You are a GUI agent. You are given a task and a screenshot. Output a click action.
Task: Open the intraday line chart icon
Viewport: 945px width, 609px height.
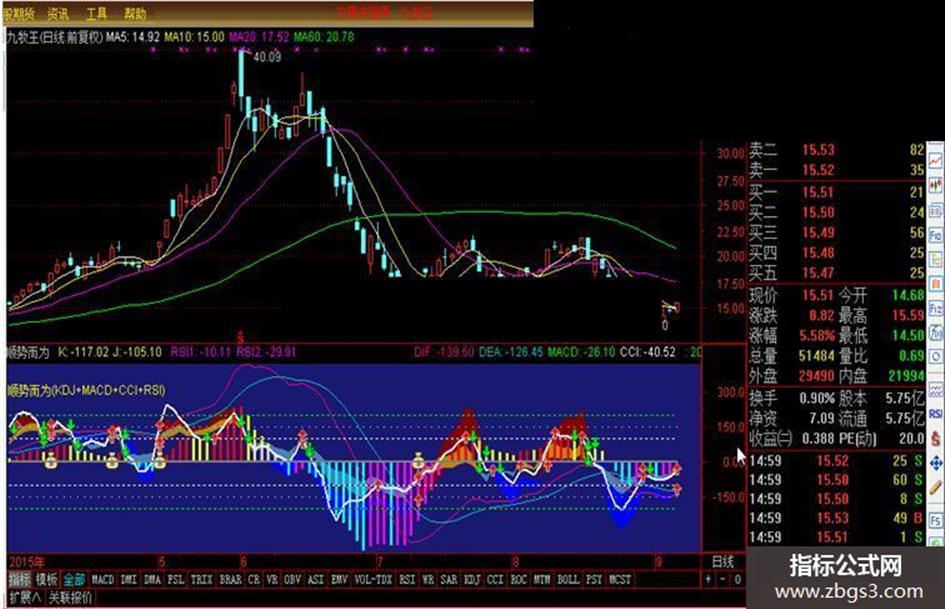point(936,160)
